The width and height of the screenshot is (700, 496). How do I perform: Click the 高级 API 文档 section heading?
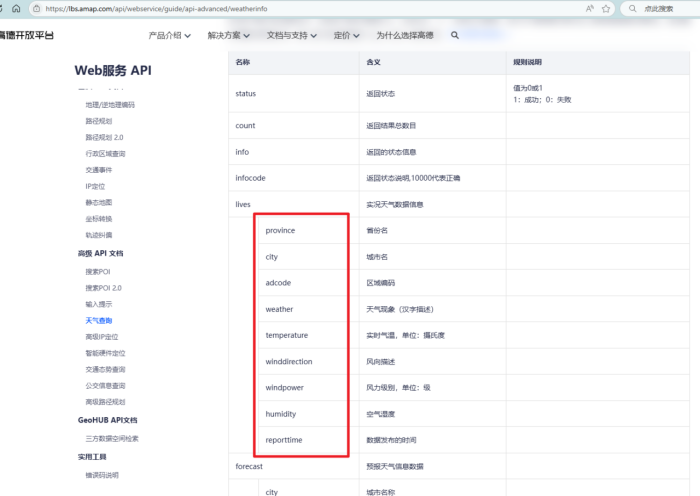100,253
